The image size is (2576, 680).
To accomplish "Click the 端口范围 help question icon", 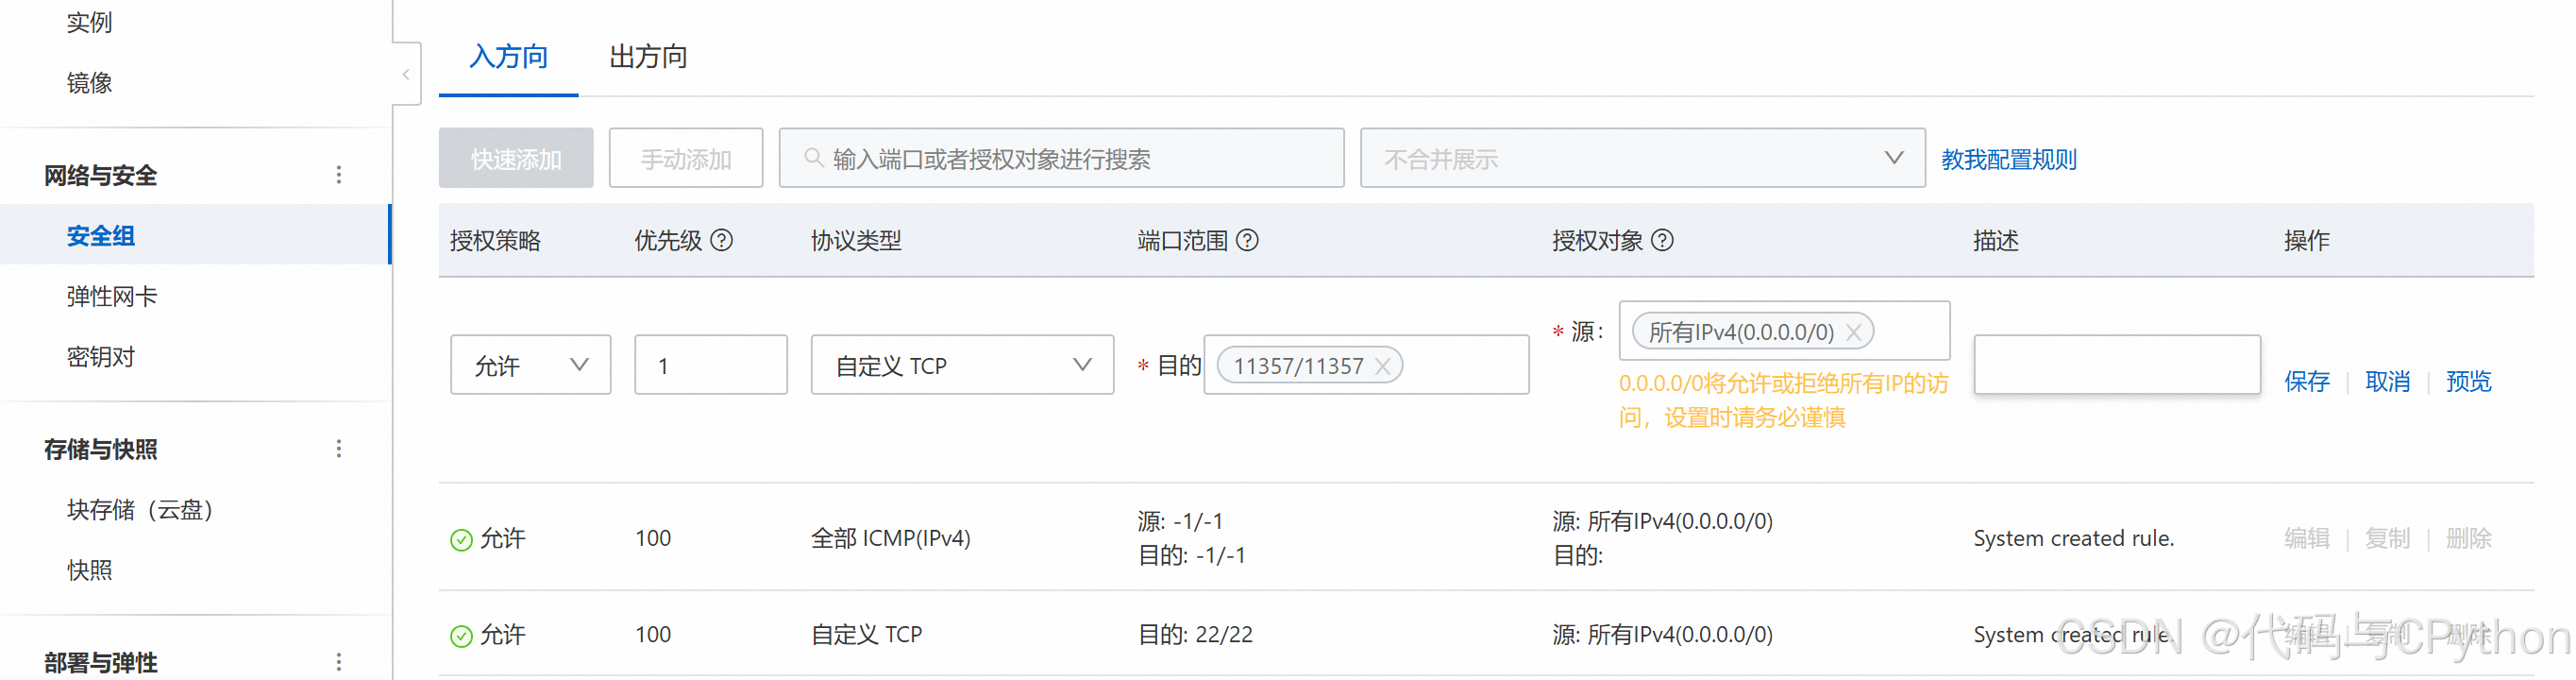I will pyautogui.click(x=1247, y=240).
